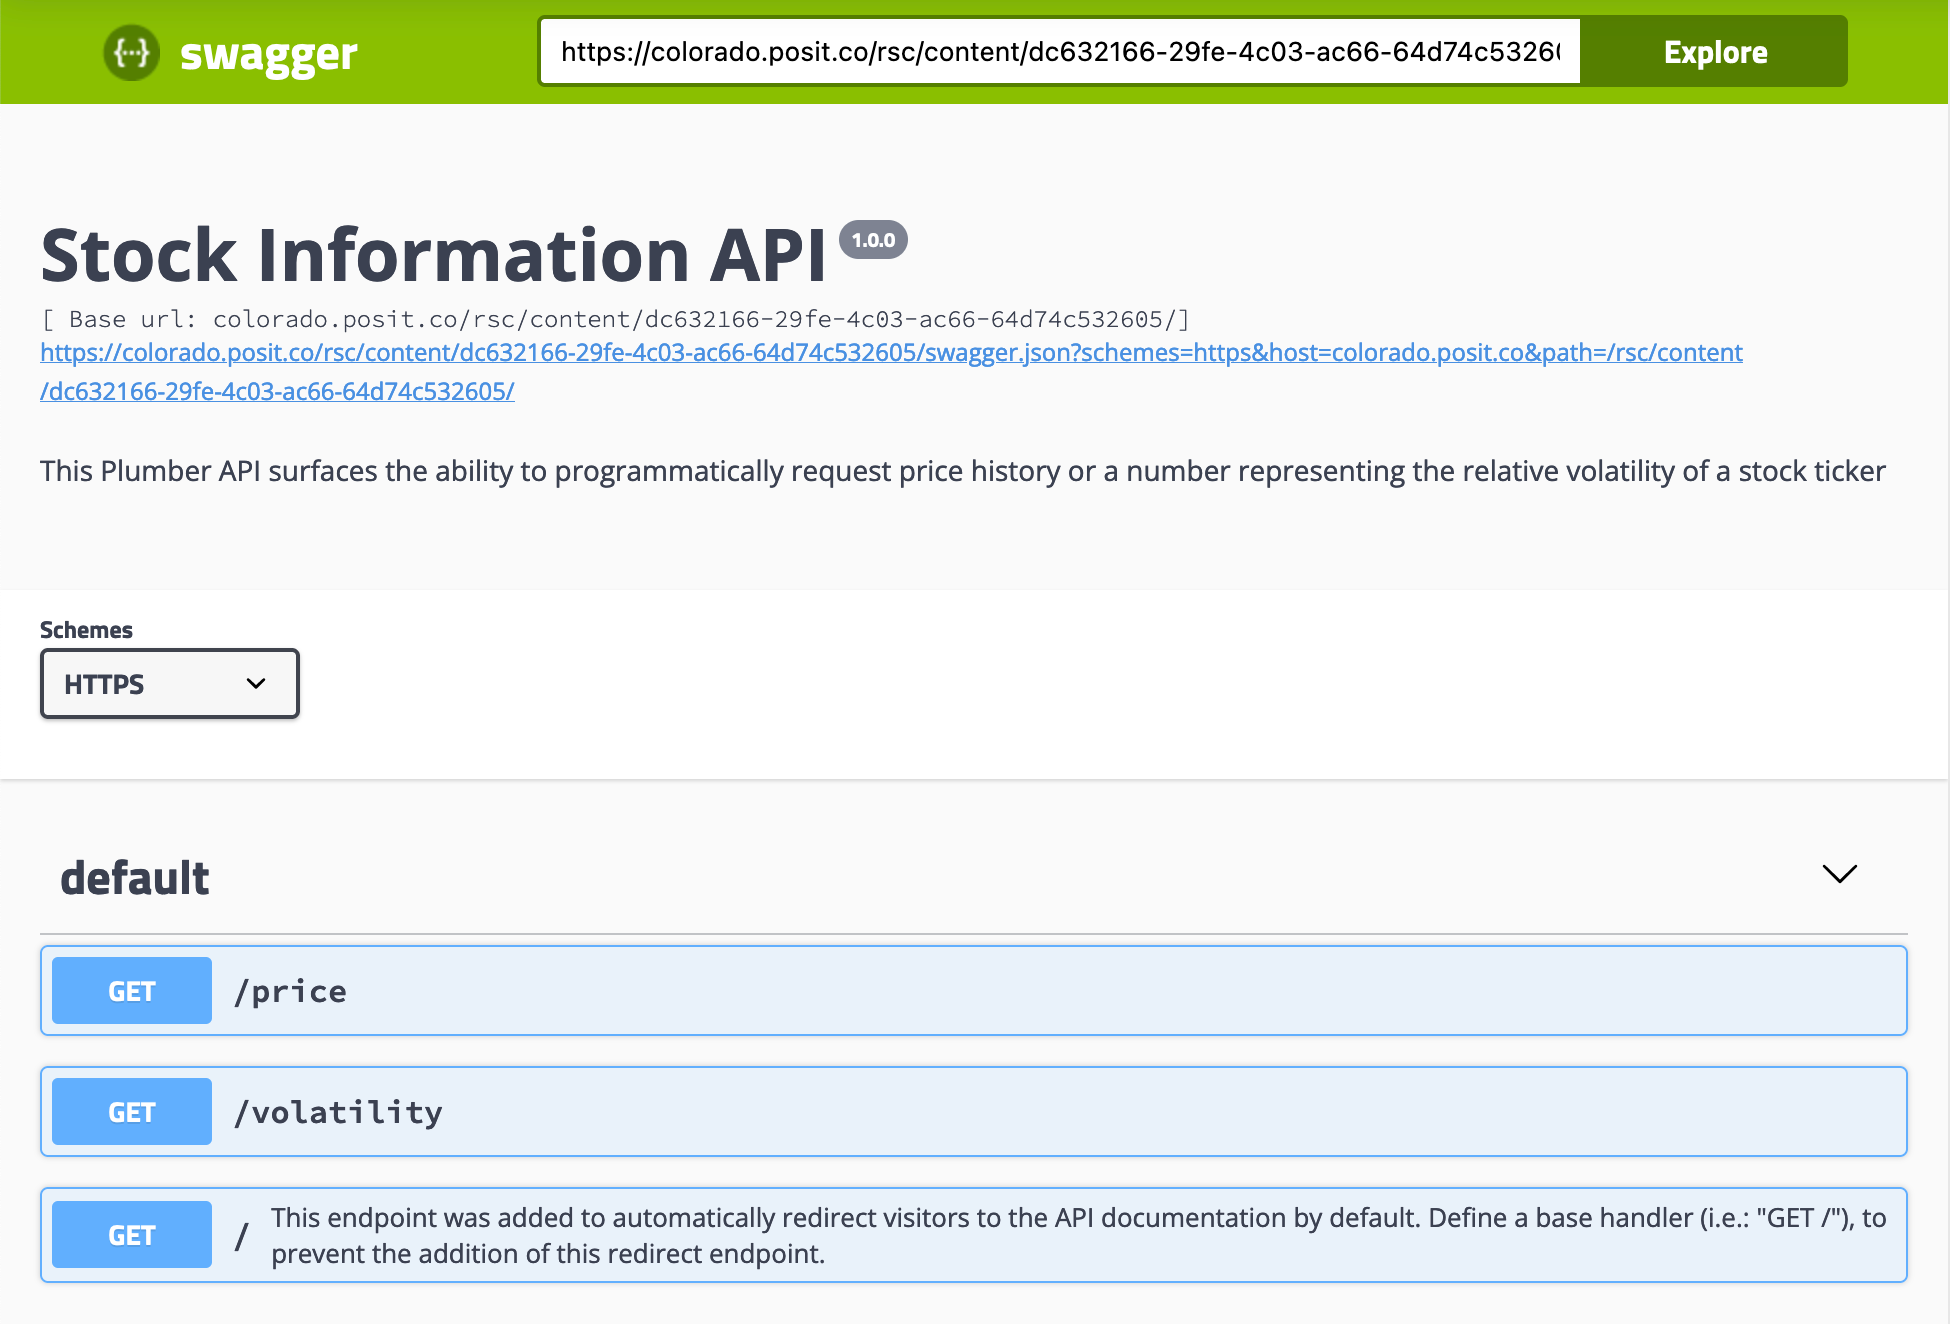
Task: Click the chevron inside the HTTPS selector
Action: point(256,684)
